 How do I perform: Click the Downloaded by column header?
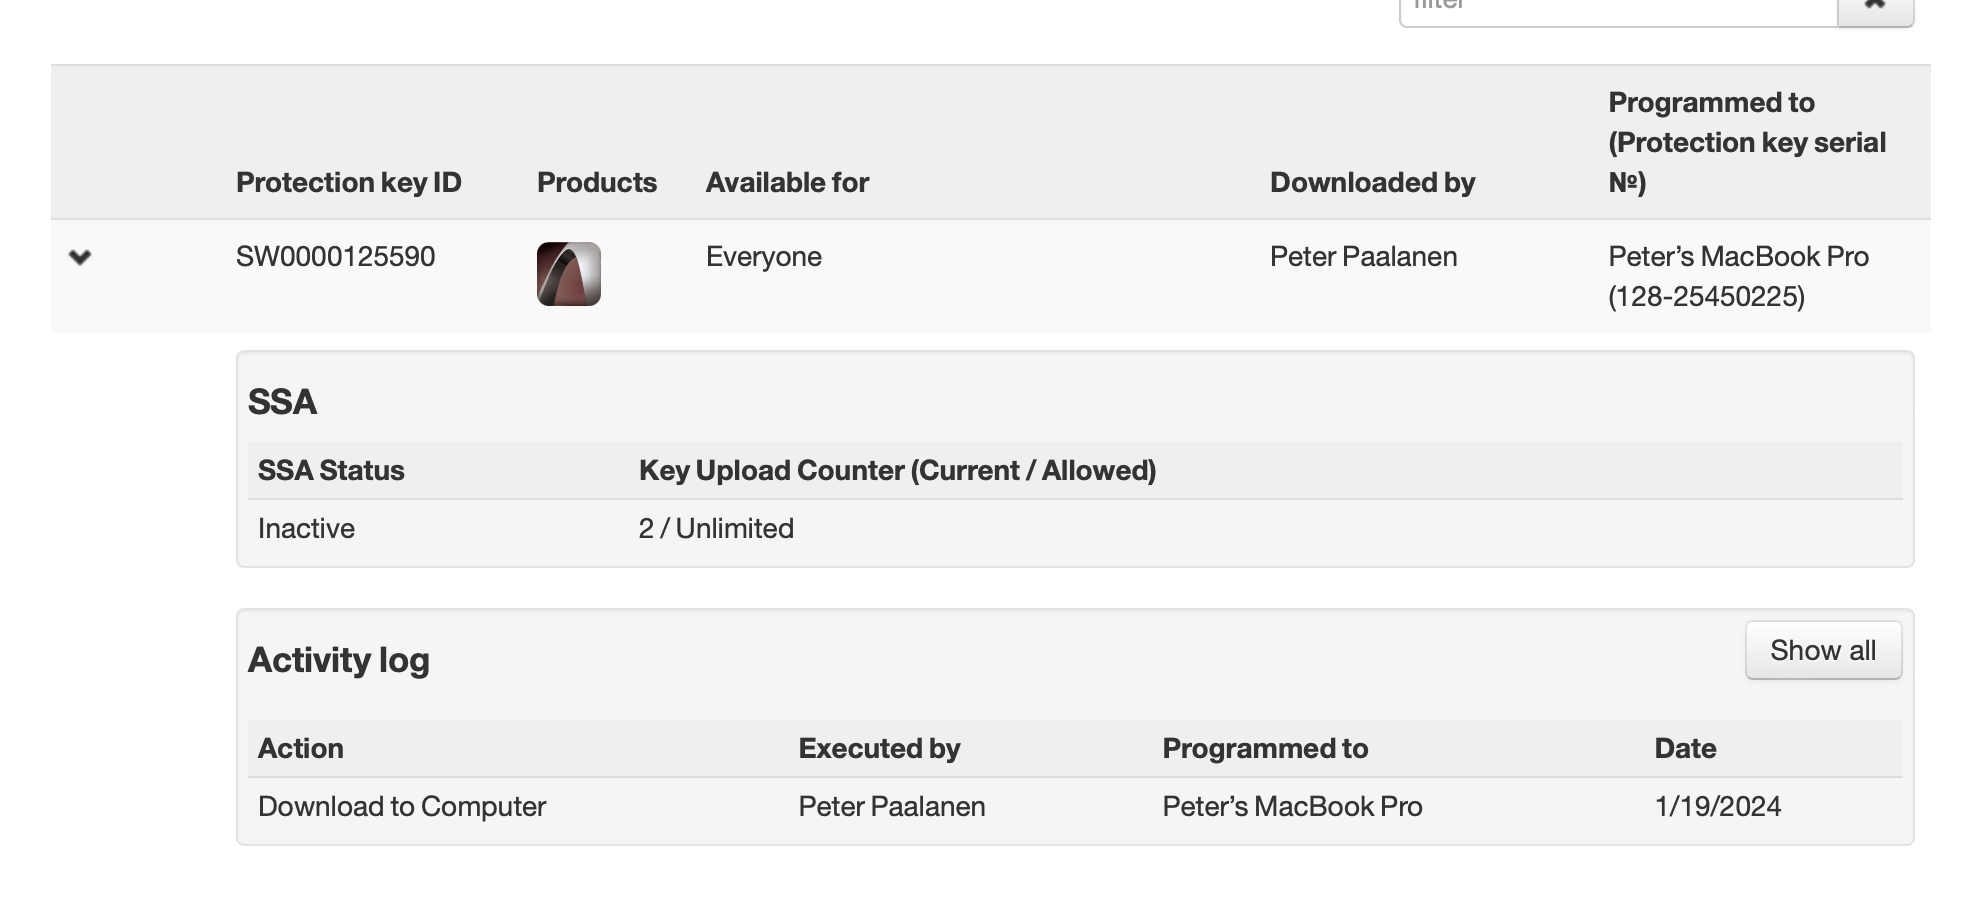1372,183
